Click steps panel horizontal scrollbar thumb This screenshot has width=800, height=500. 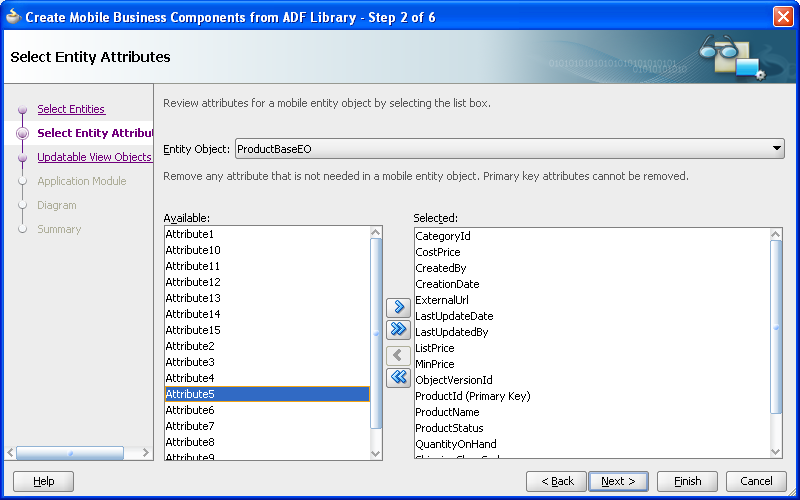pyautogui.click(x=70, y=453)
